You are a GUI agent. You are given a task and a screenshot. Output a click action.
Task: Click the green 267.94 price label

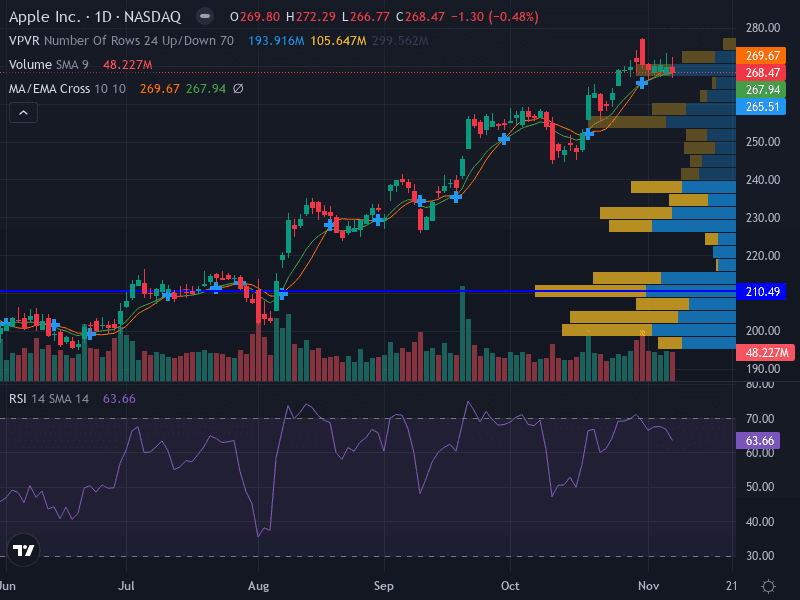point(762,90)
